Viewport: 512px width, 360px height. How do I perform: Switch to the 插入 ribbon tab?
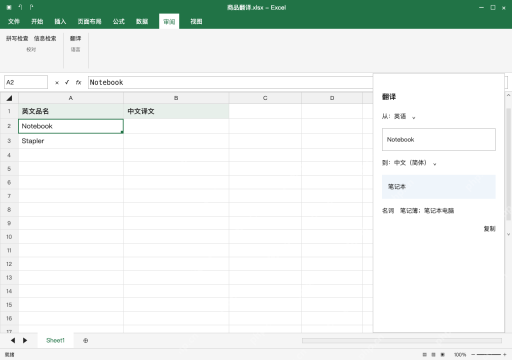coord(60,22)
